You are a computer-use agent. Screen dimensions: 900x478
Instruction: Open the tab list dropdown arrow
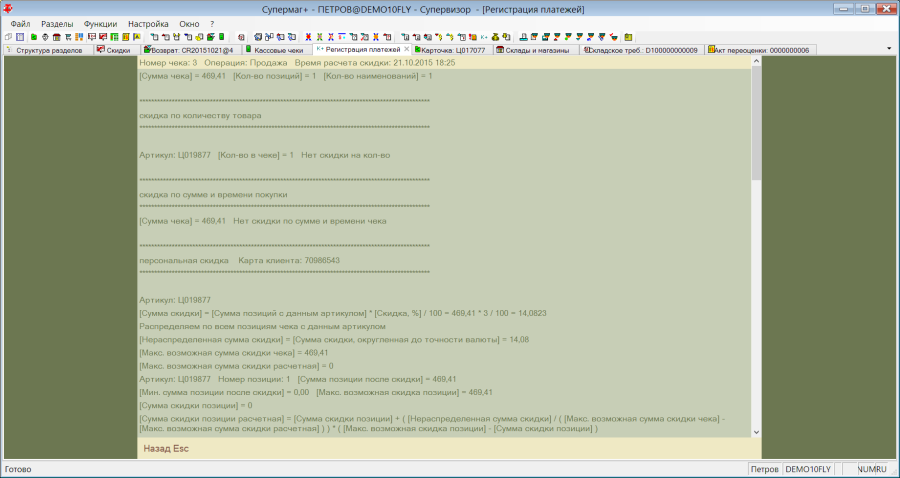pyautogui.click(x=889, y=49)
